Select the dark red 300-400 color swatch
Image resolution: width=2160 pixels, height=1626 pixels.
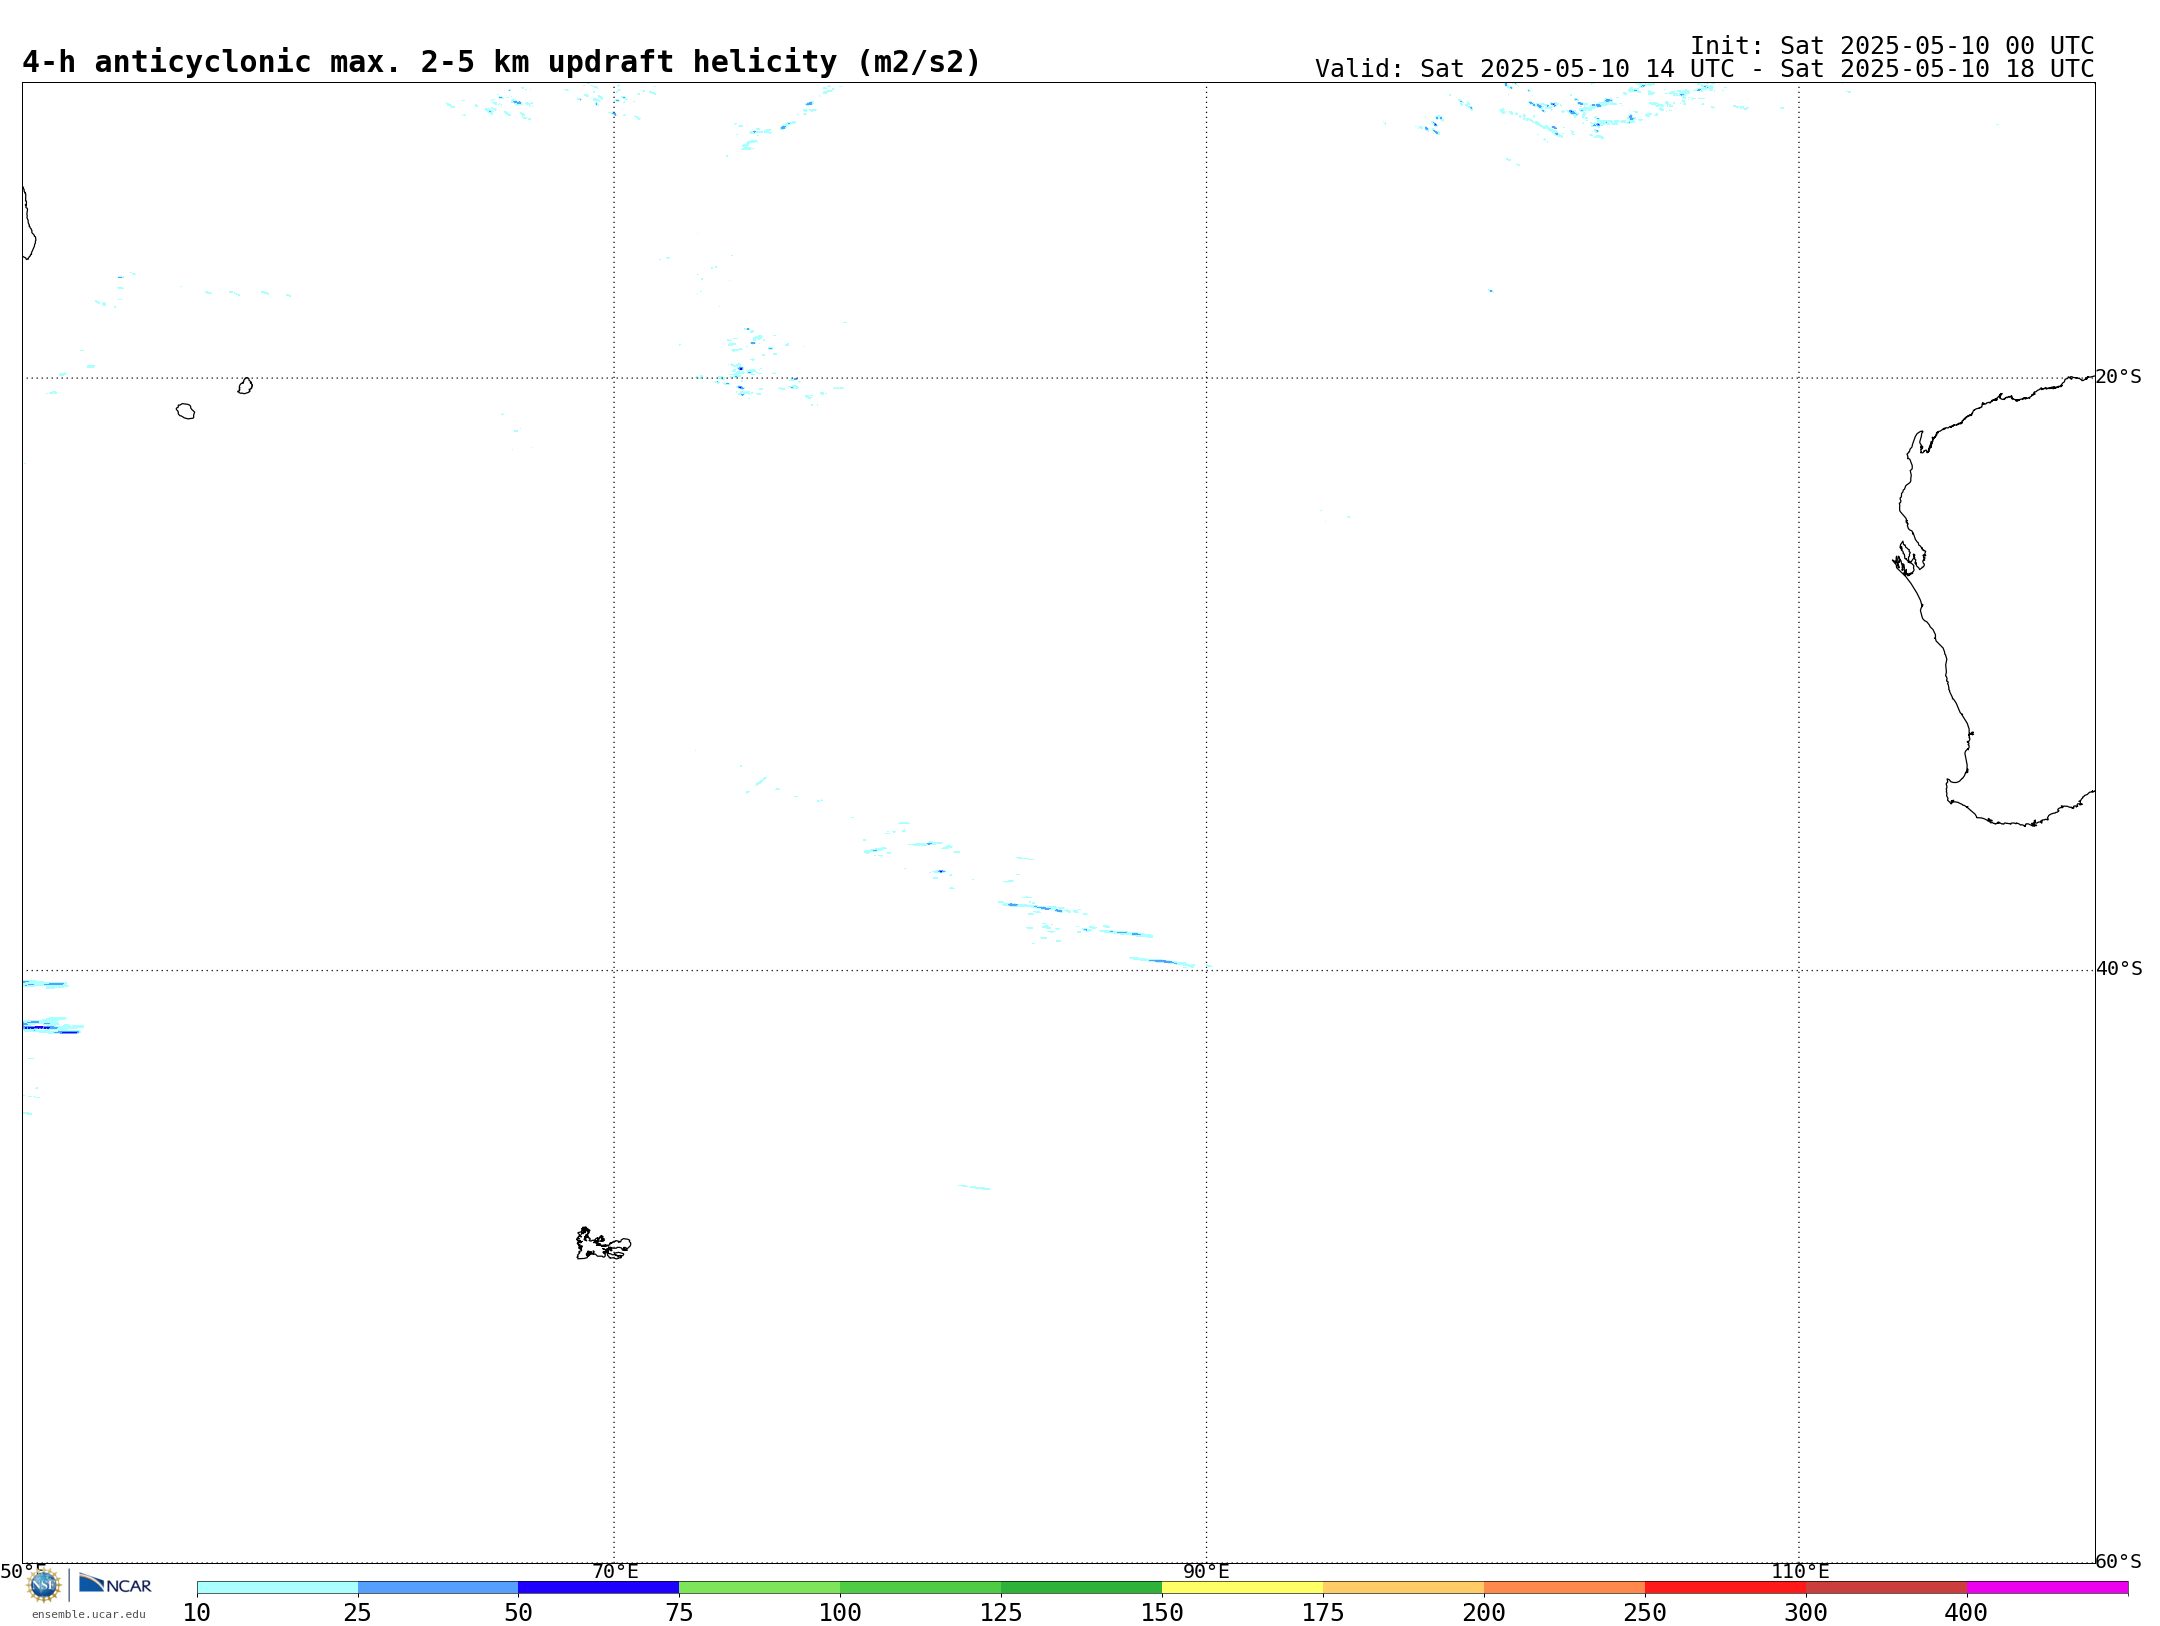(1887, 1588)
